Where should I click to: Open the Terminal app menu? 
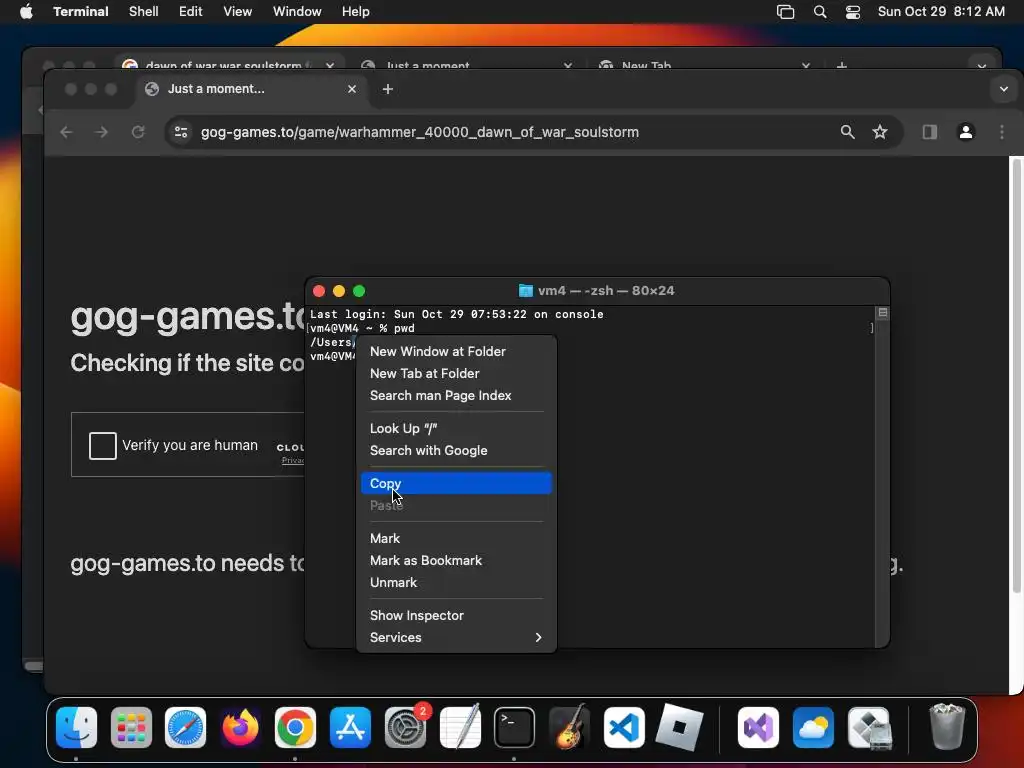(80, 12)
